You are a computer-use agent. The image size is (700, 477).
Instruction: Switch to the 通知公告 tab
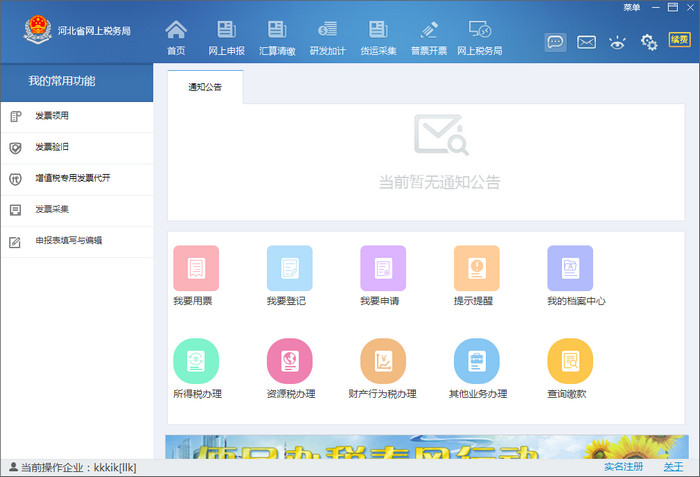point(205,87)
